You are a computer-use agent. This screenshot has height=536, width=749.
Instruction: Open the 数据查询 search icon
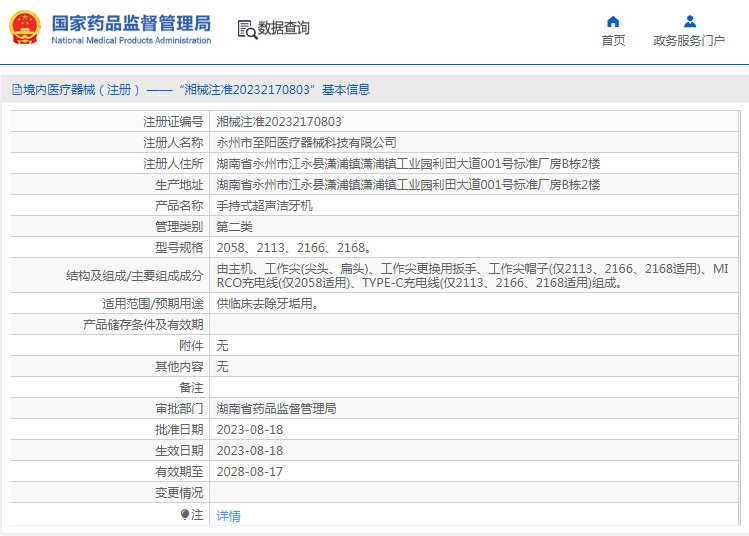(247, 29)
